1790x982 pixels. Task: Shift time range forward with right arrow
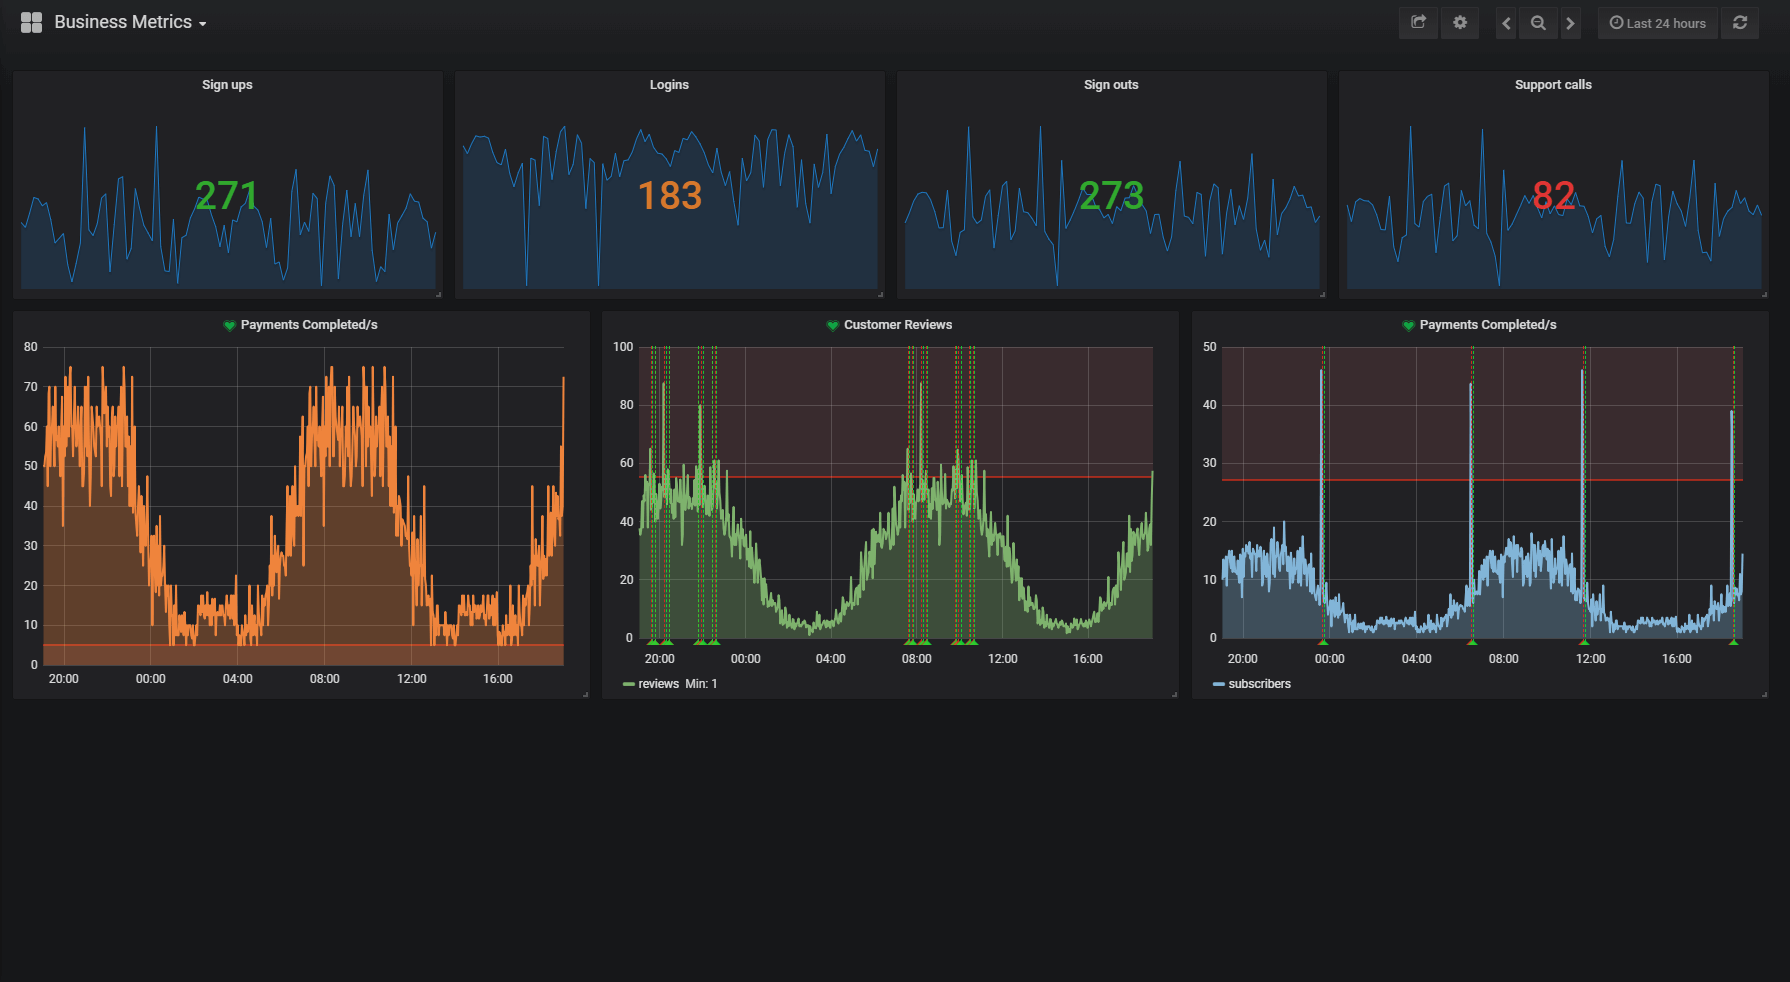click(x=1570, y=23)
